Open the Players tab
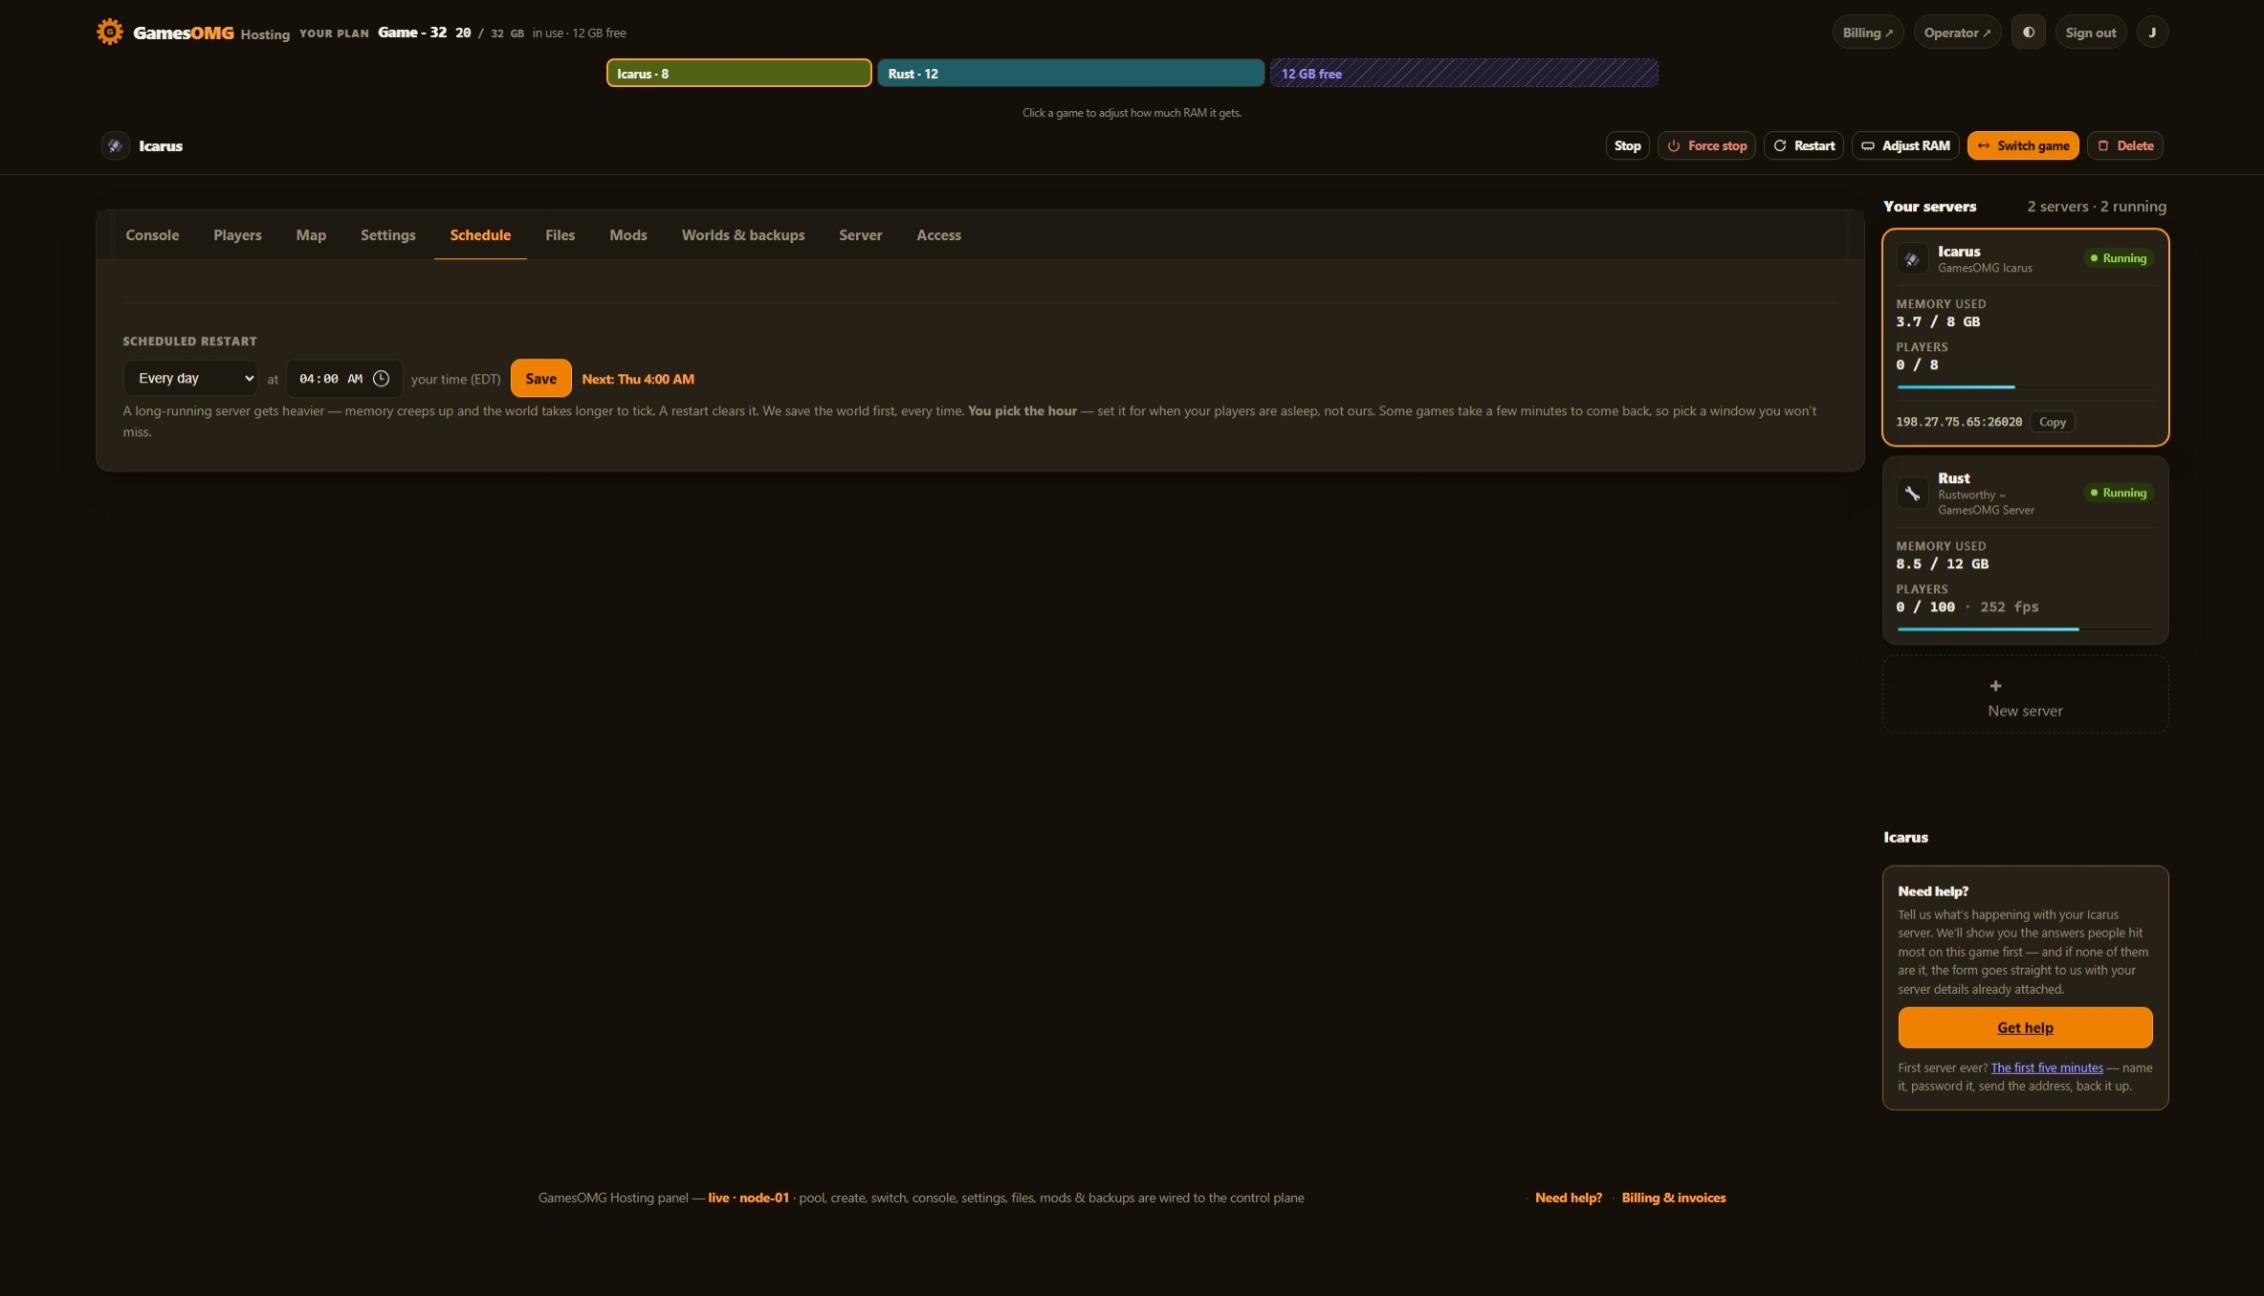Viewport: 2264px width, 1296px height. pos(237,235)
